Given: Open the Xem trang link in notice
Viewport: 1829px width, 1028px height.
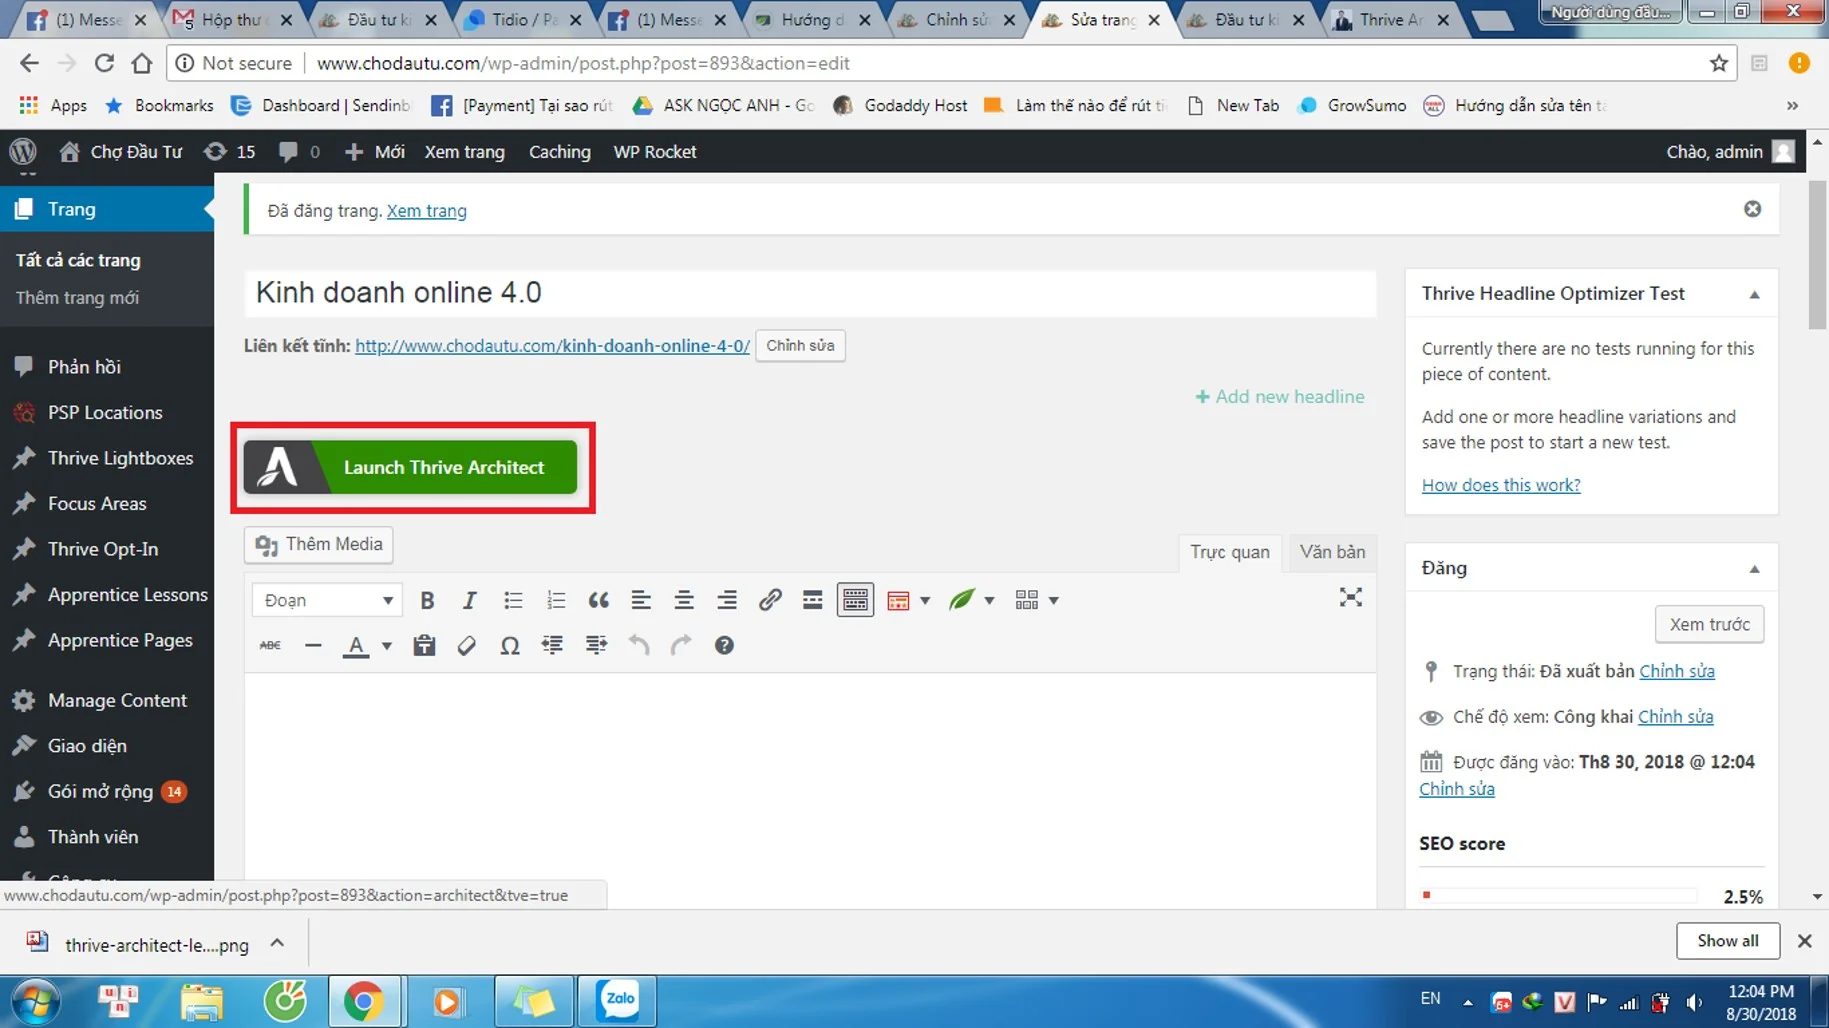Looking at the screenshot, I should [426, 210].
